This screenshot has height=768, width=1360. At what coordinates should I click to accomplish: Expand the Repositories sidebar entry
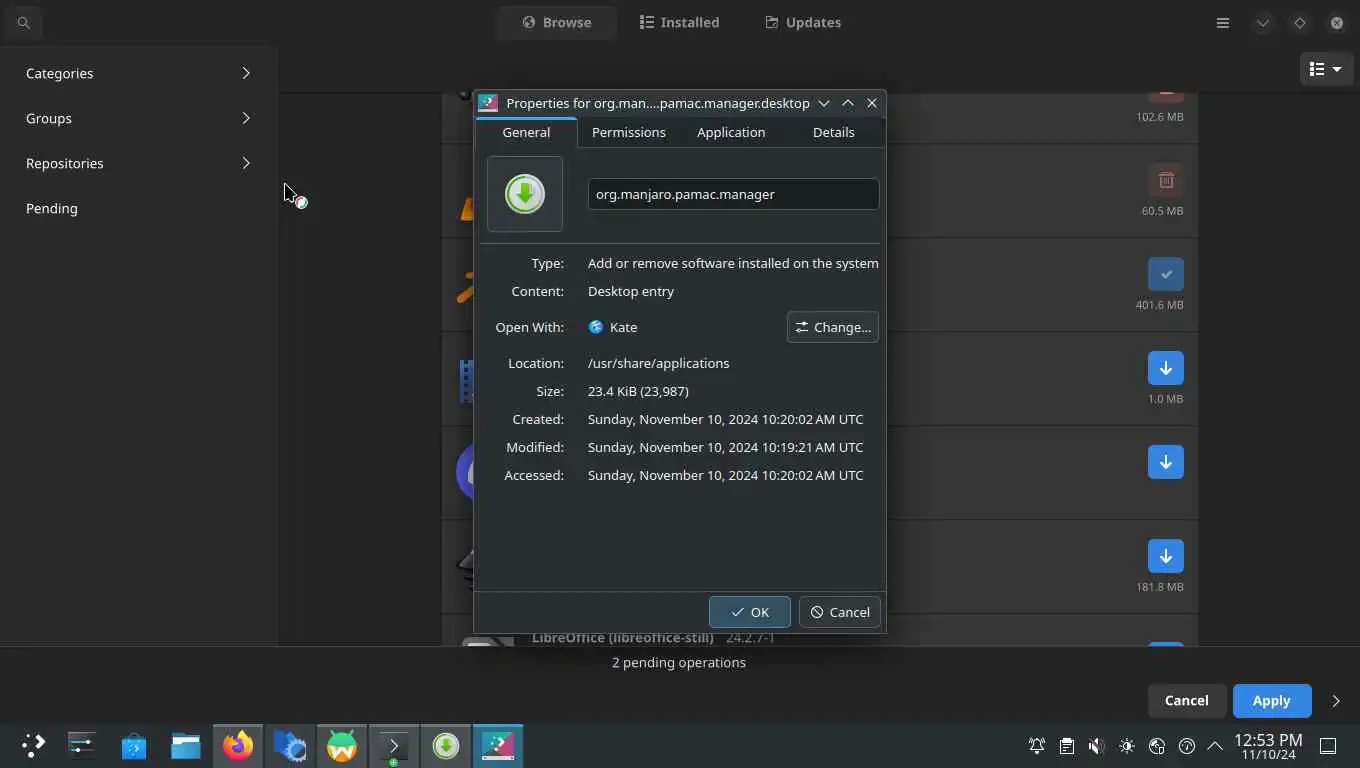point(139,163)
